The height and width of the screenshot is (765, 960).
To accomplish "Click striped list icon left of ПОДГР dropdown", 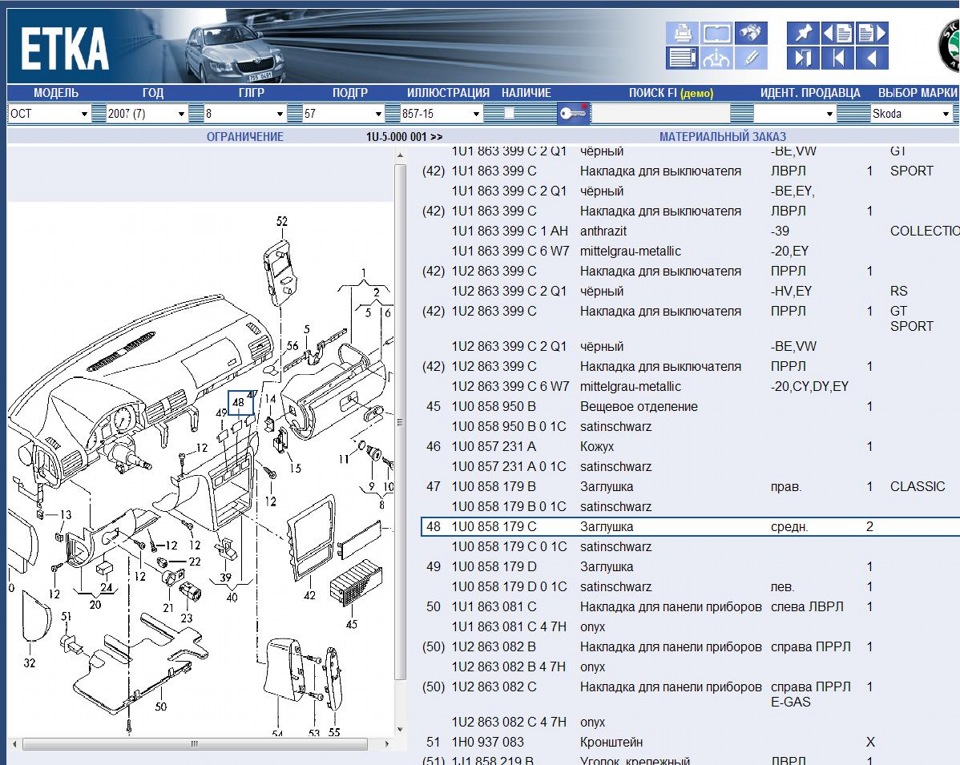I will 294,113.
